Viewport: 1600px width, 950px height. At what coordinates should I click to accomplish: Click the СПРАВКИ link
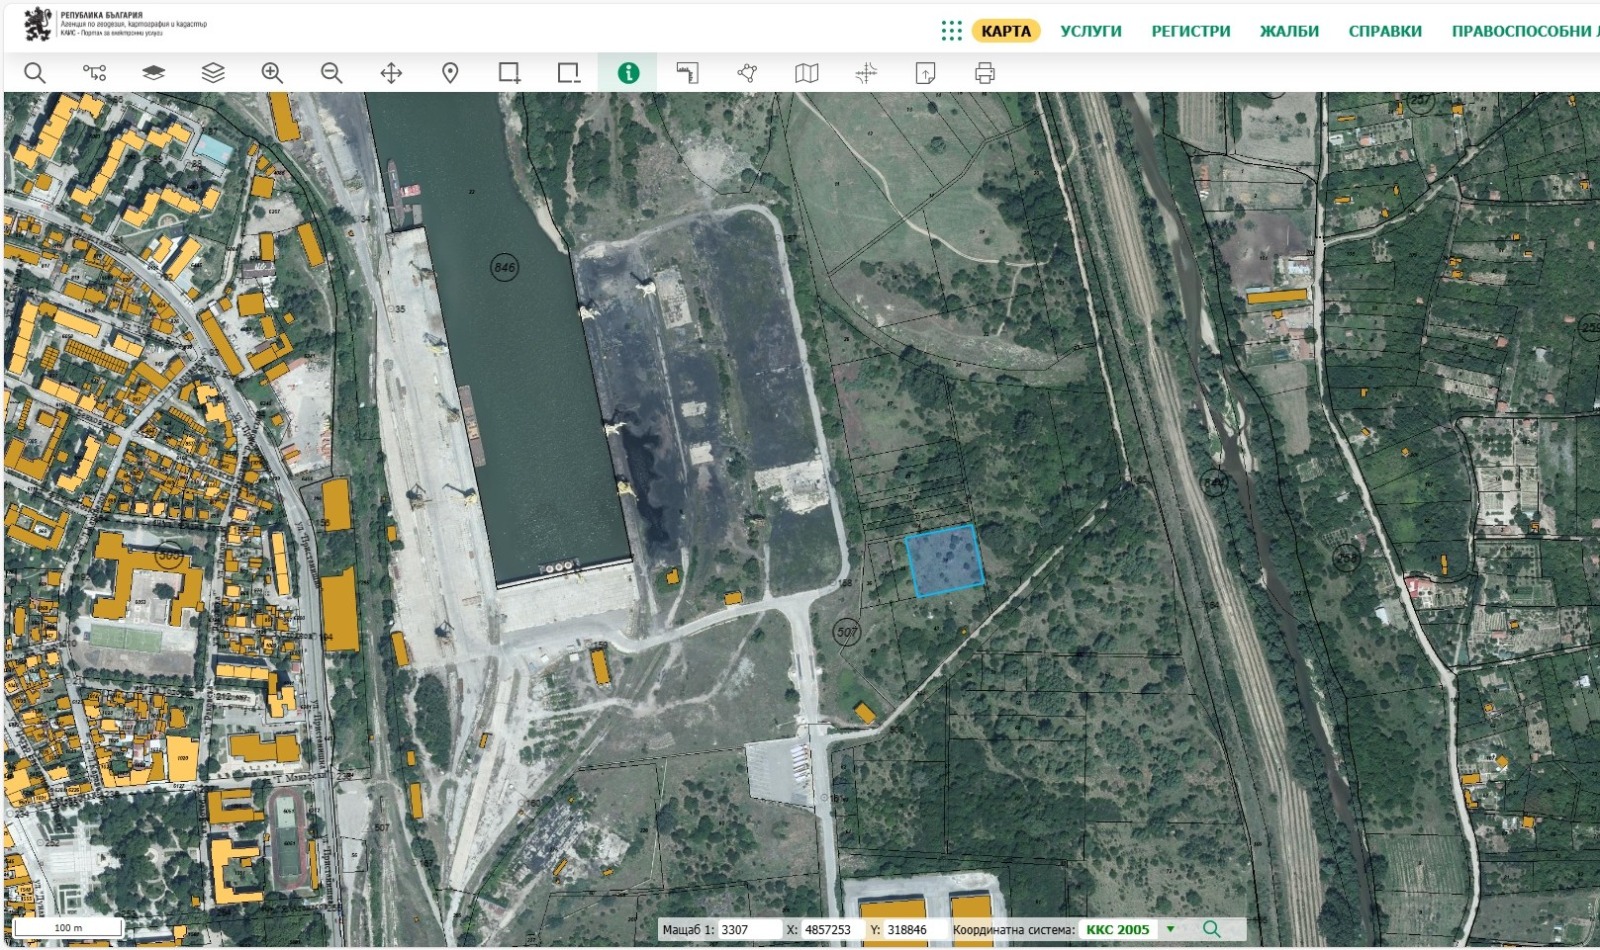(x=1384, y=31)
